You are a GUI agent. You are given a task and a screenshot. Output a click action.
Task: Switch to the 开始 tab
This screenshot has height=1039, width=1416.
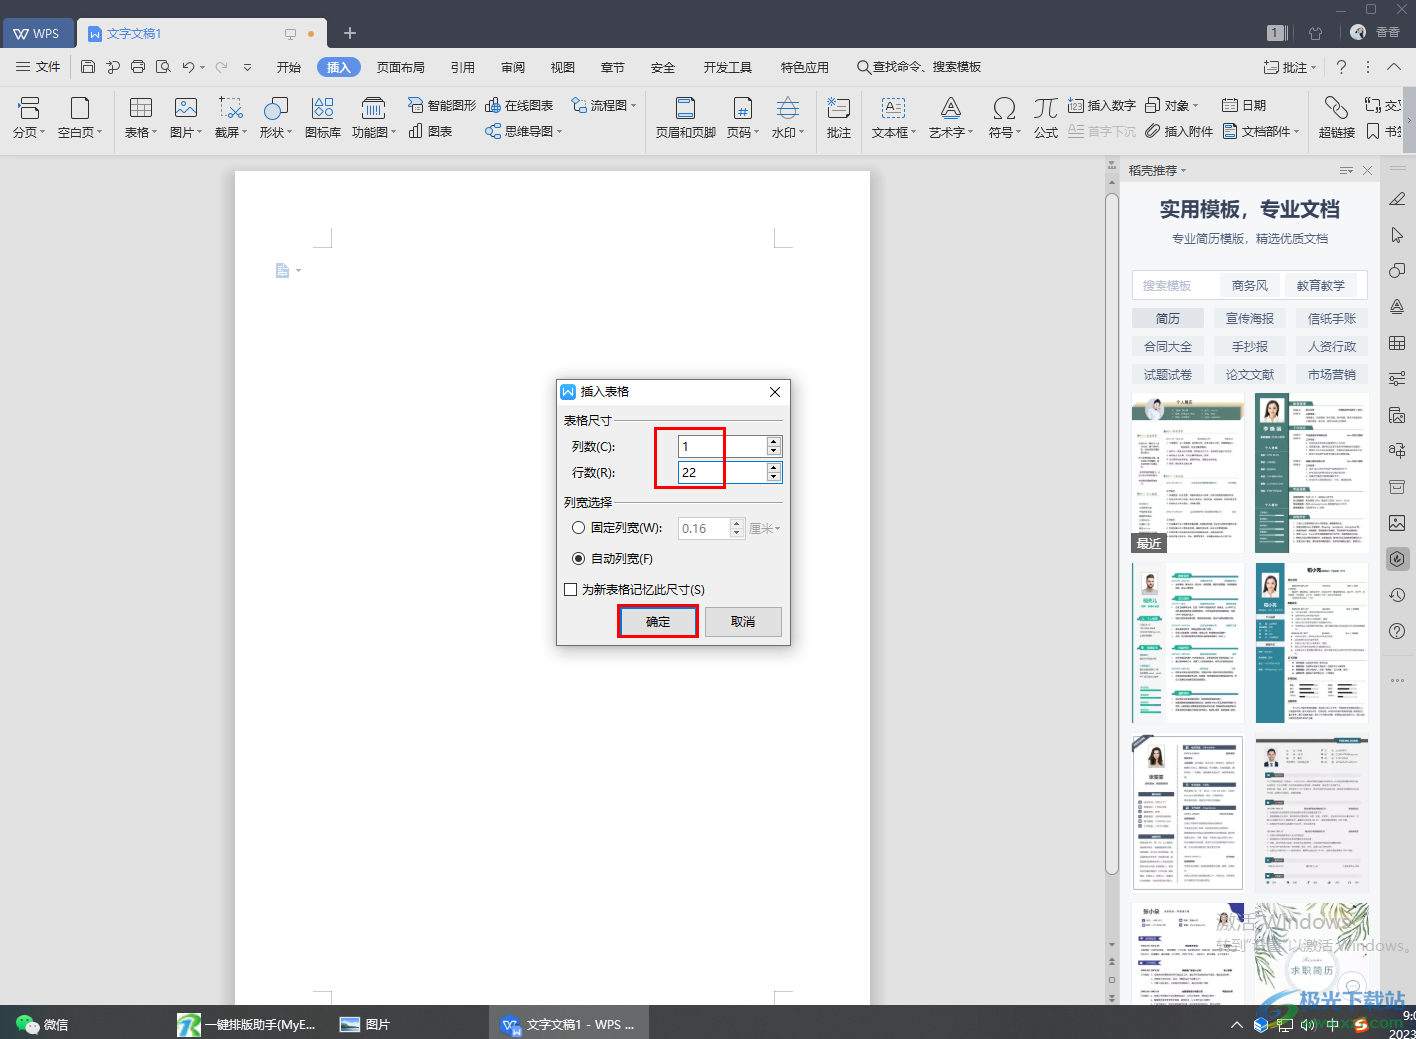289,67
